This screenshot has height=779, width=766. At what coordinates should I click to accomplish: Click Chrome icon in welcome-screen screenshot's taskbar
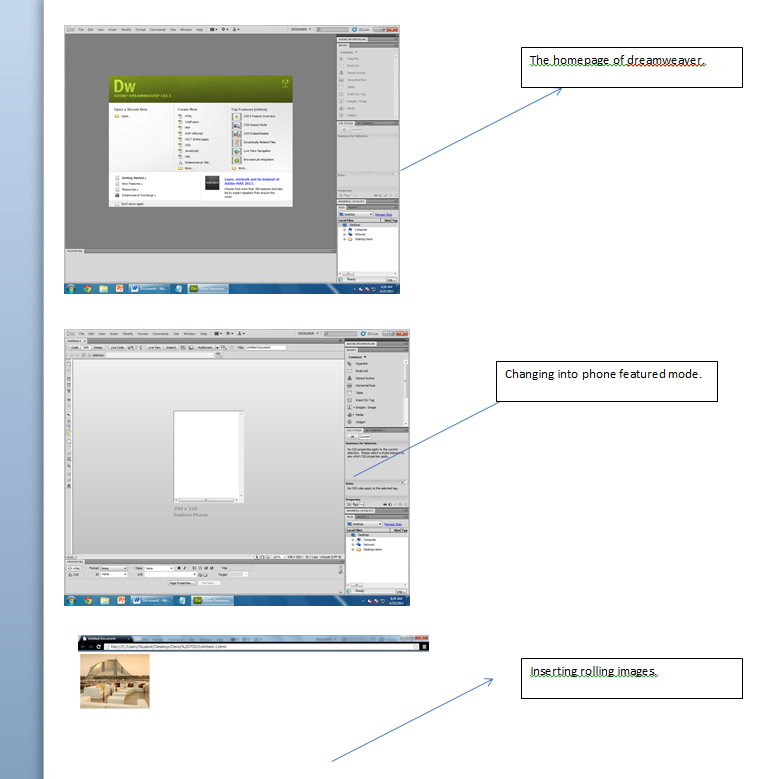point(87,289)
